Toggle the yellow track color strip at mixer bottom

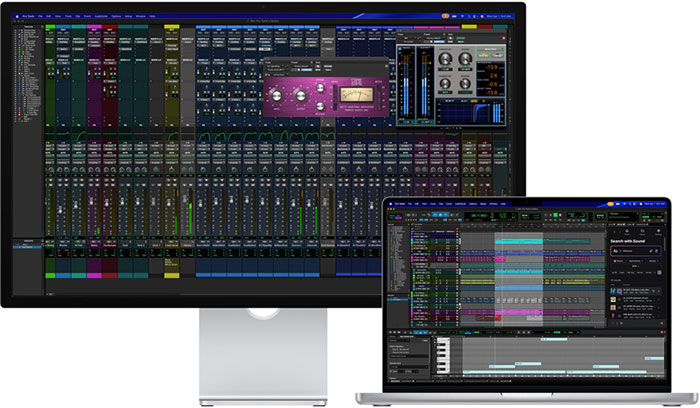(171, 275)
